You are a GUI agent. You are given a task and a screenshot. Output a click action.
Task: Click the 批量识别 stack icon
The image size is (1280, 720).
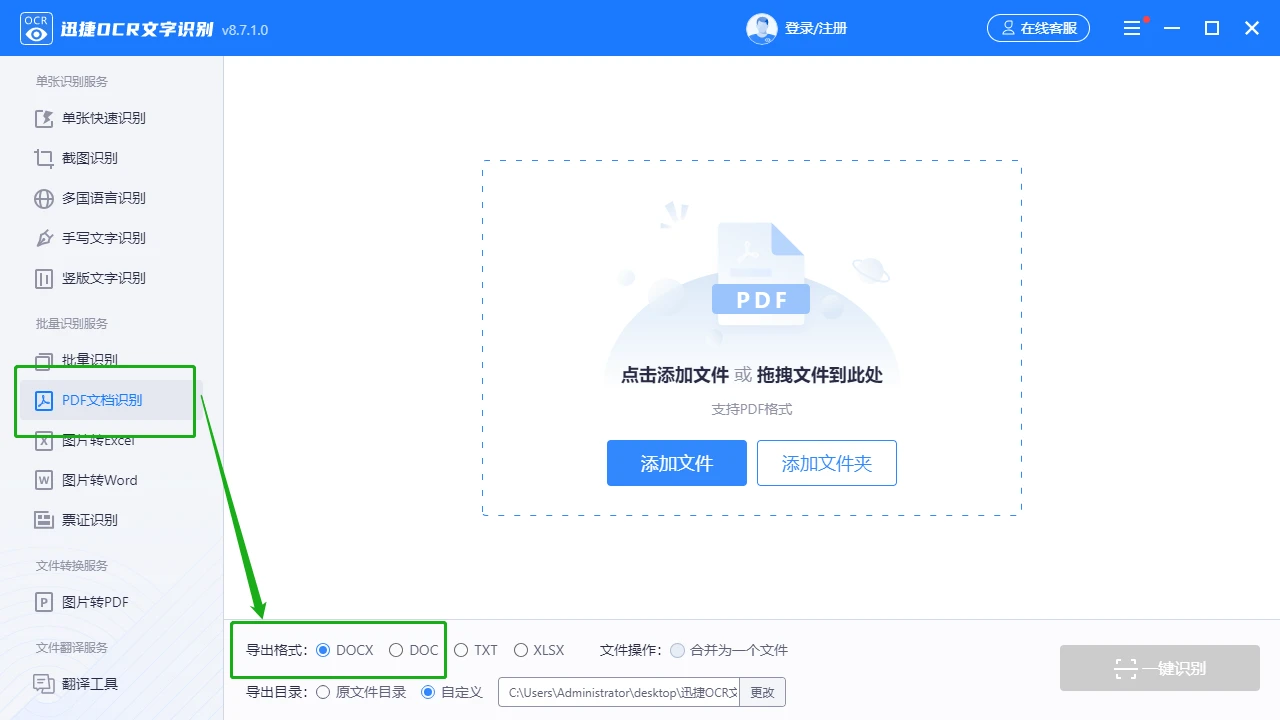point(44,360)
